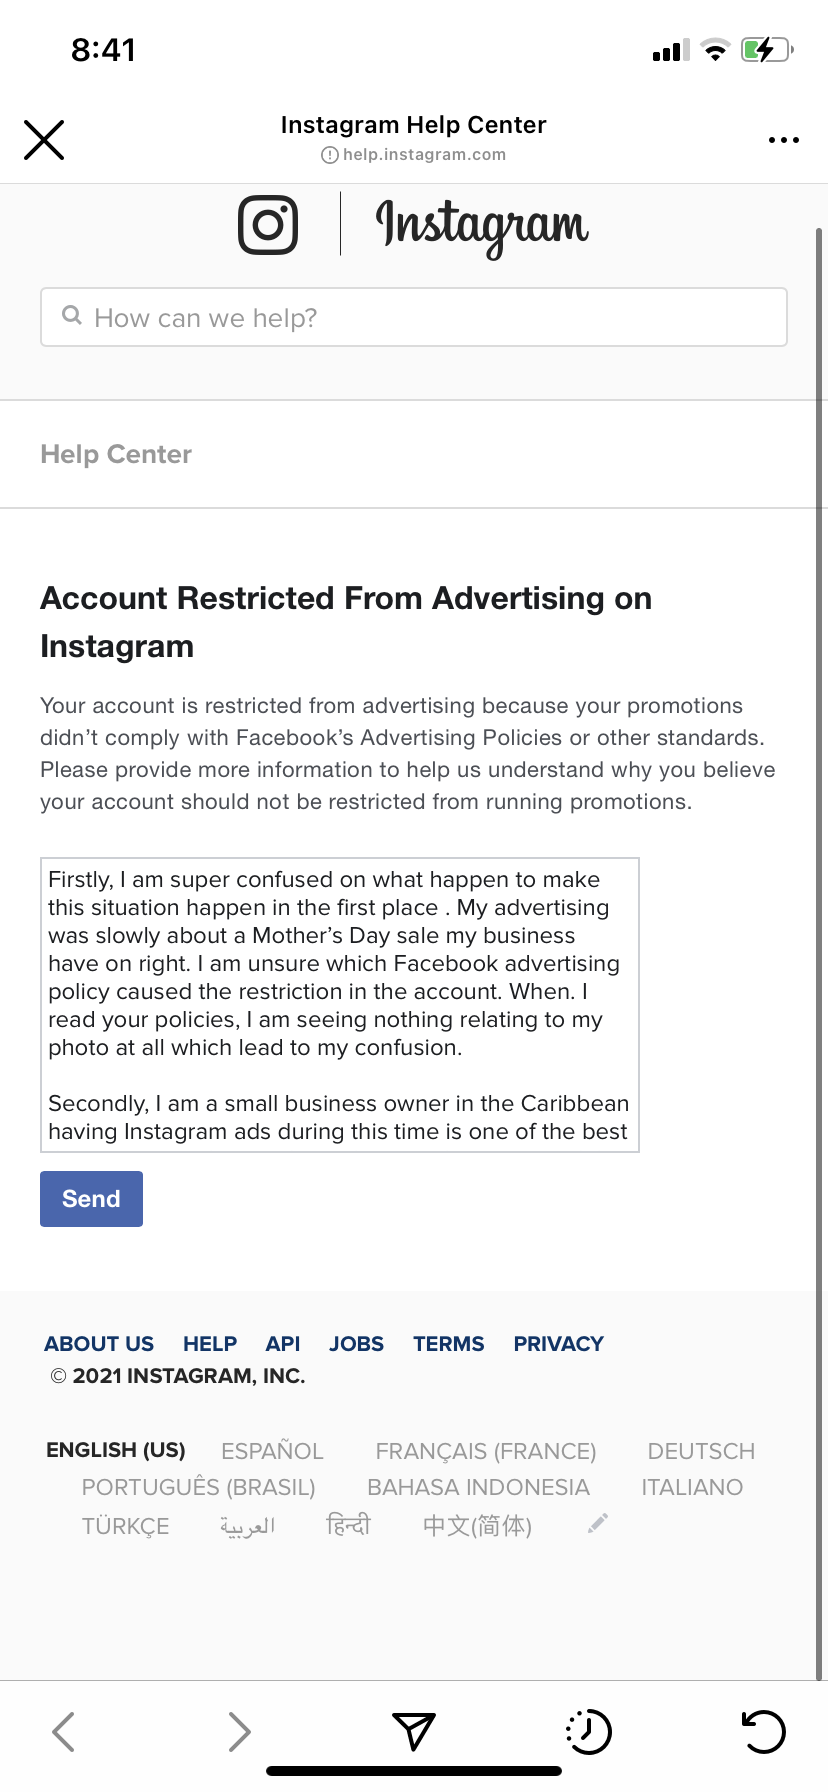Go back using the left arrow
828x1792 pixels.
[x=63, y=1731]
